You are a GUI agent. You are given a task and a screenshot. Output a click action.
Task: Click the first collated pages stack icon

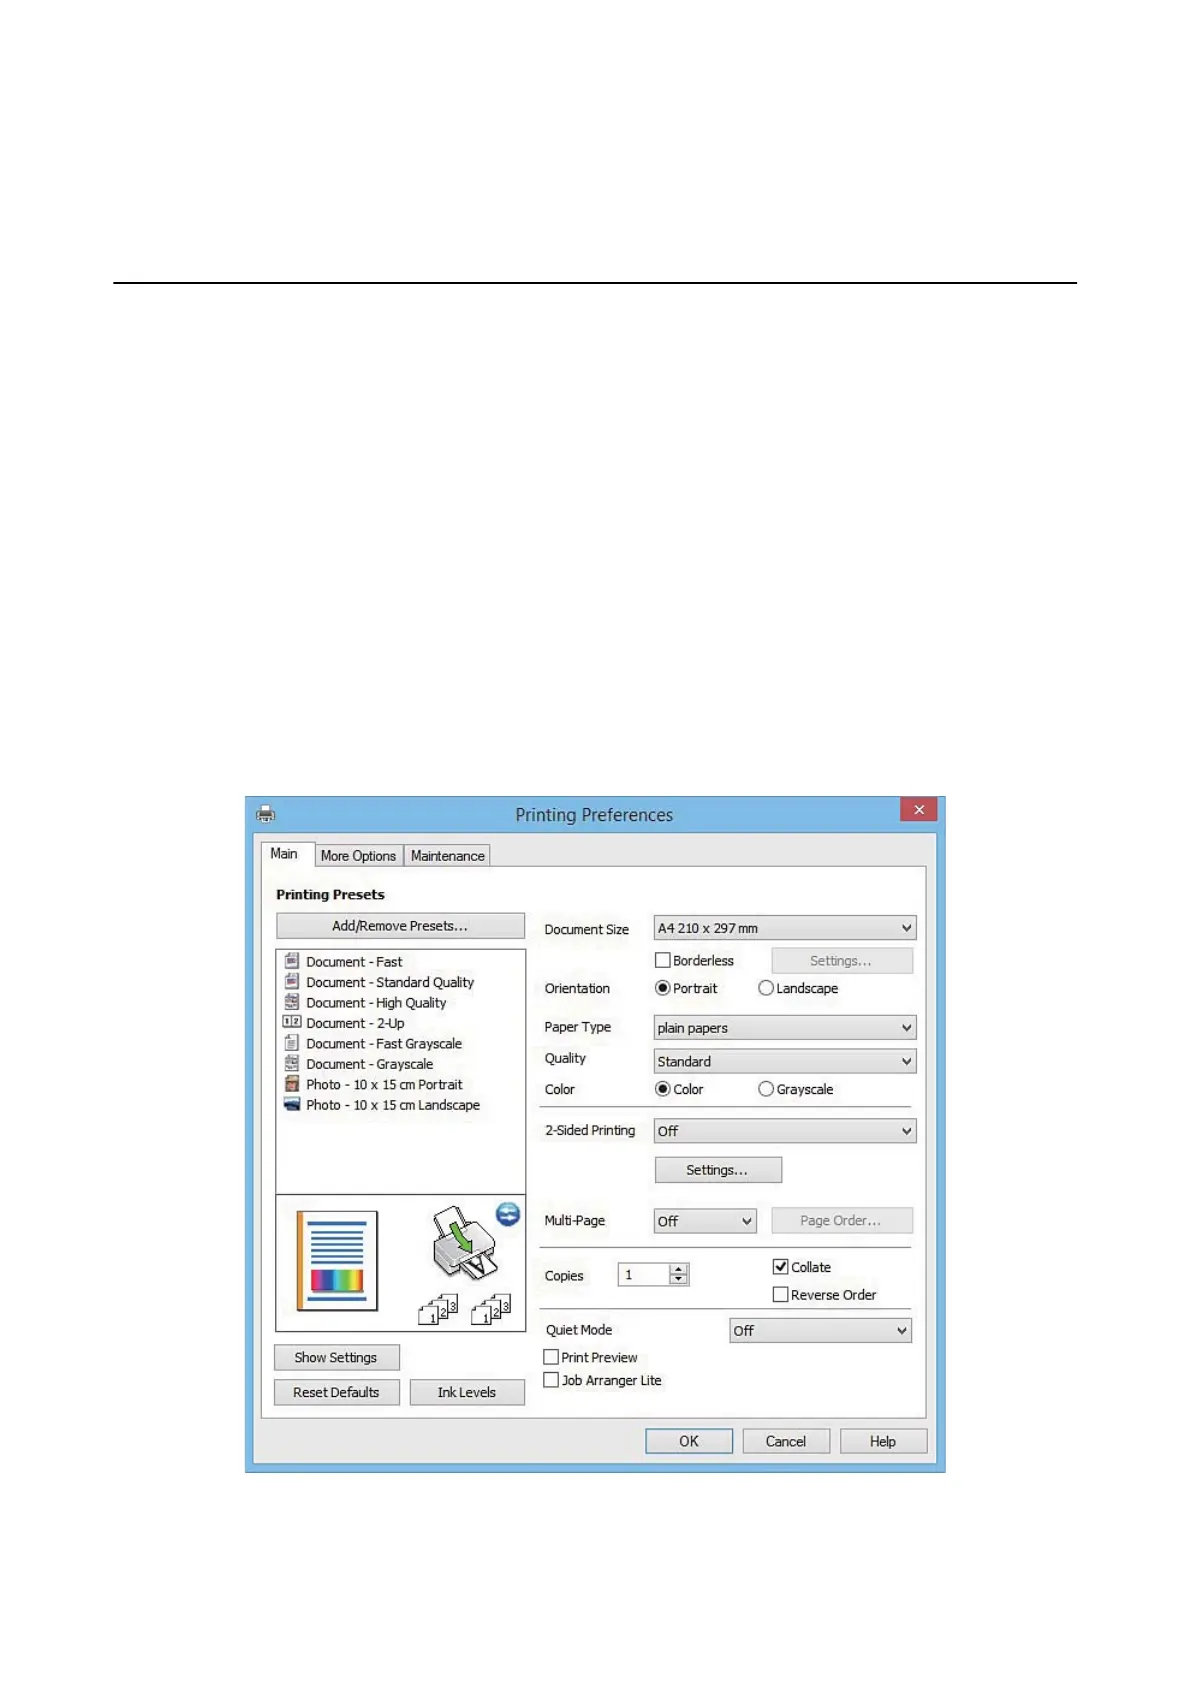click(438, 1310)
